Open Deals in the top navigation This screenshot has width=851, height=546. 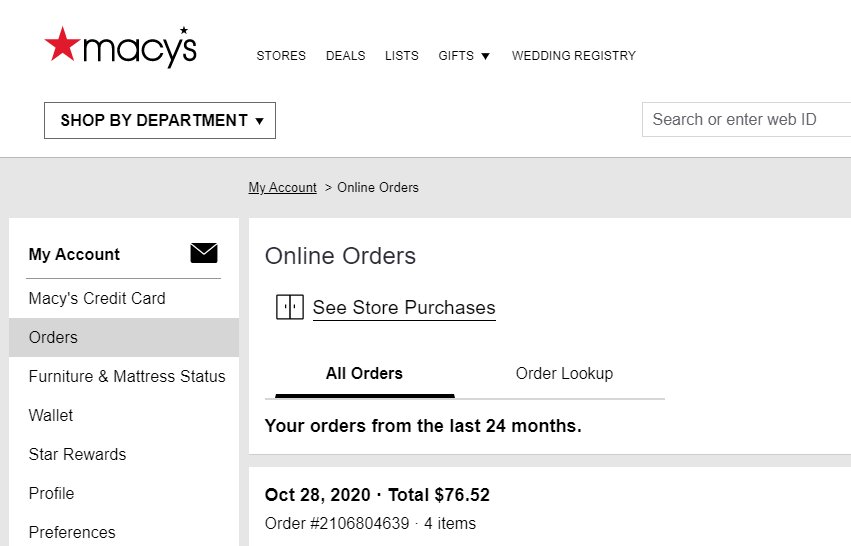coord(345,56)
